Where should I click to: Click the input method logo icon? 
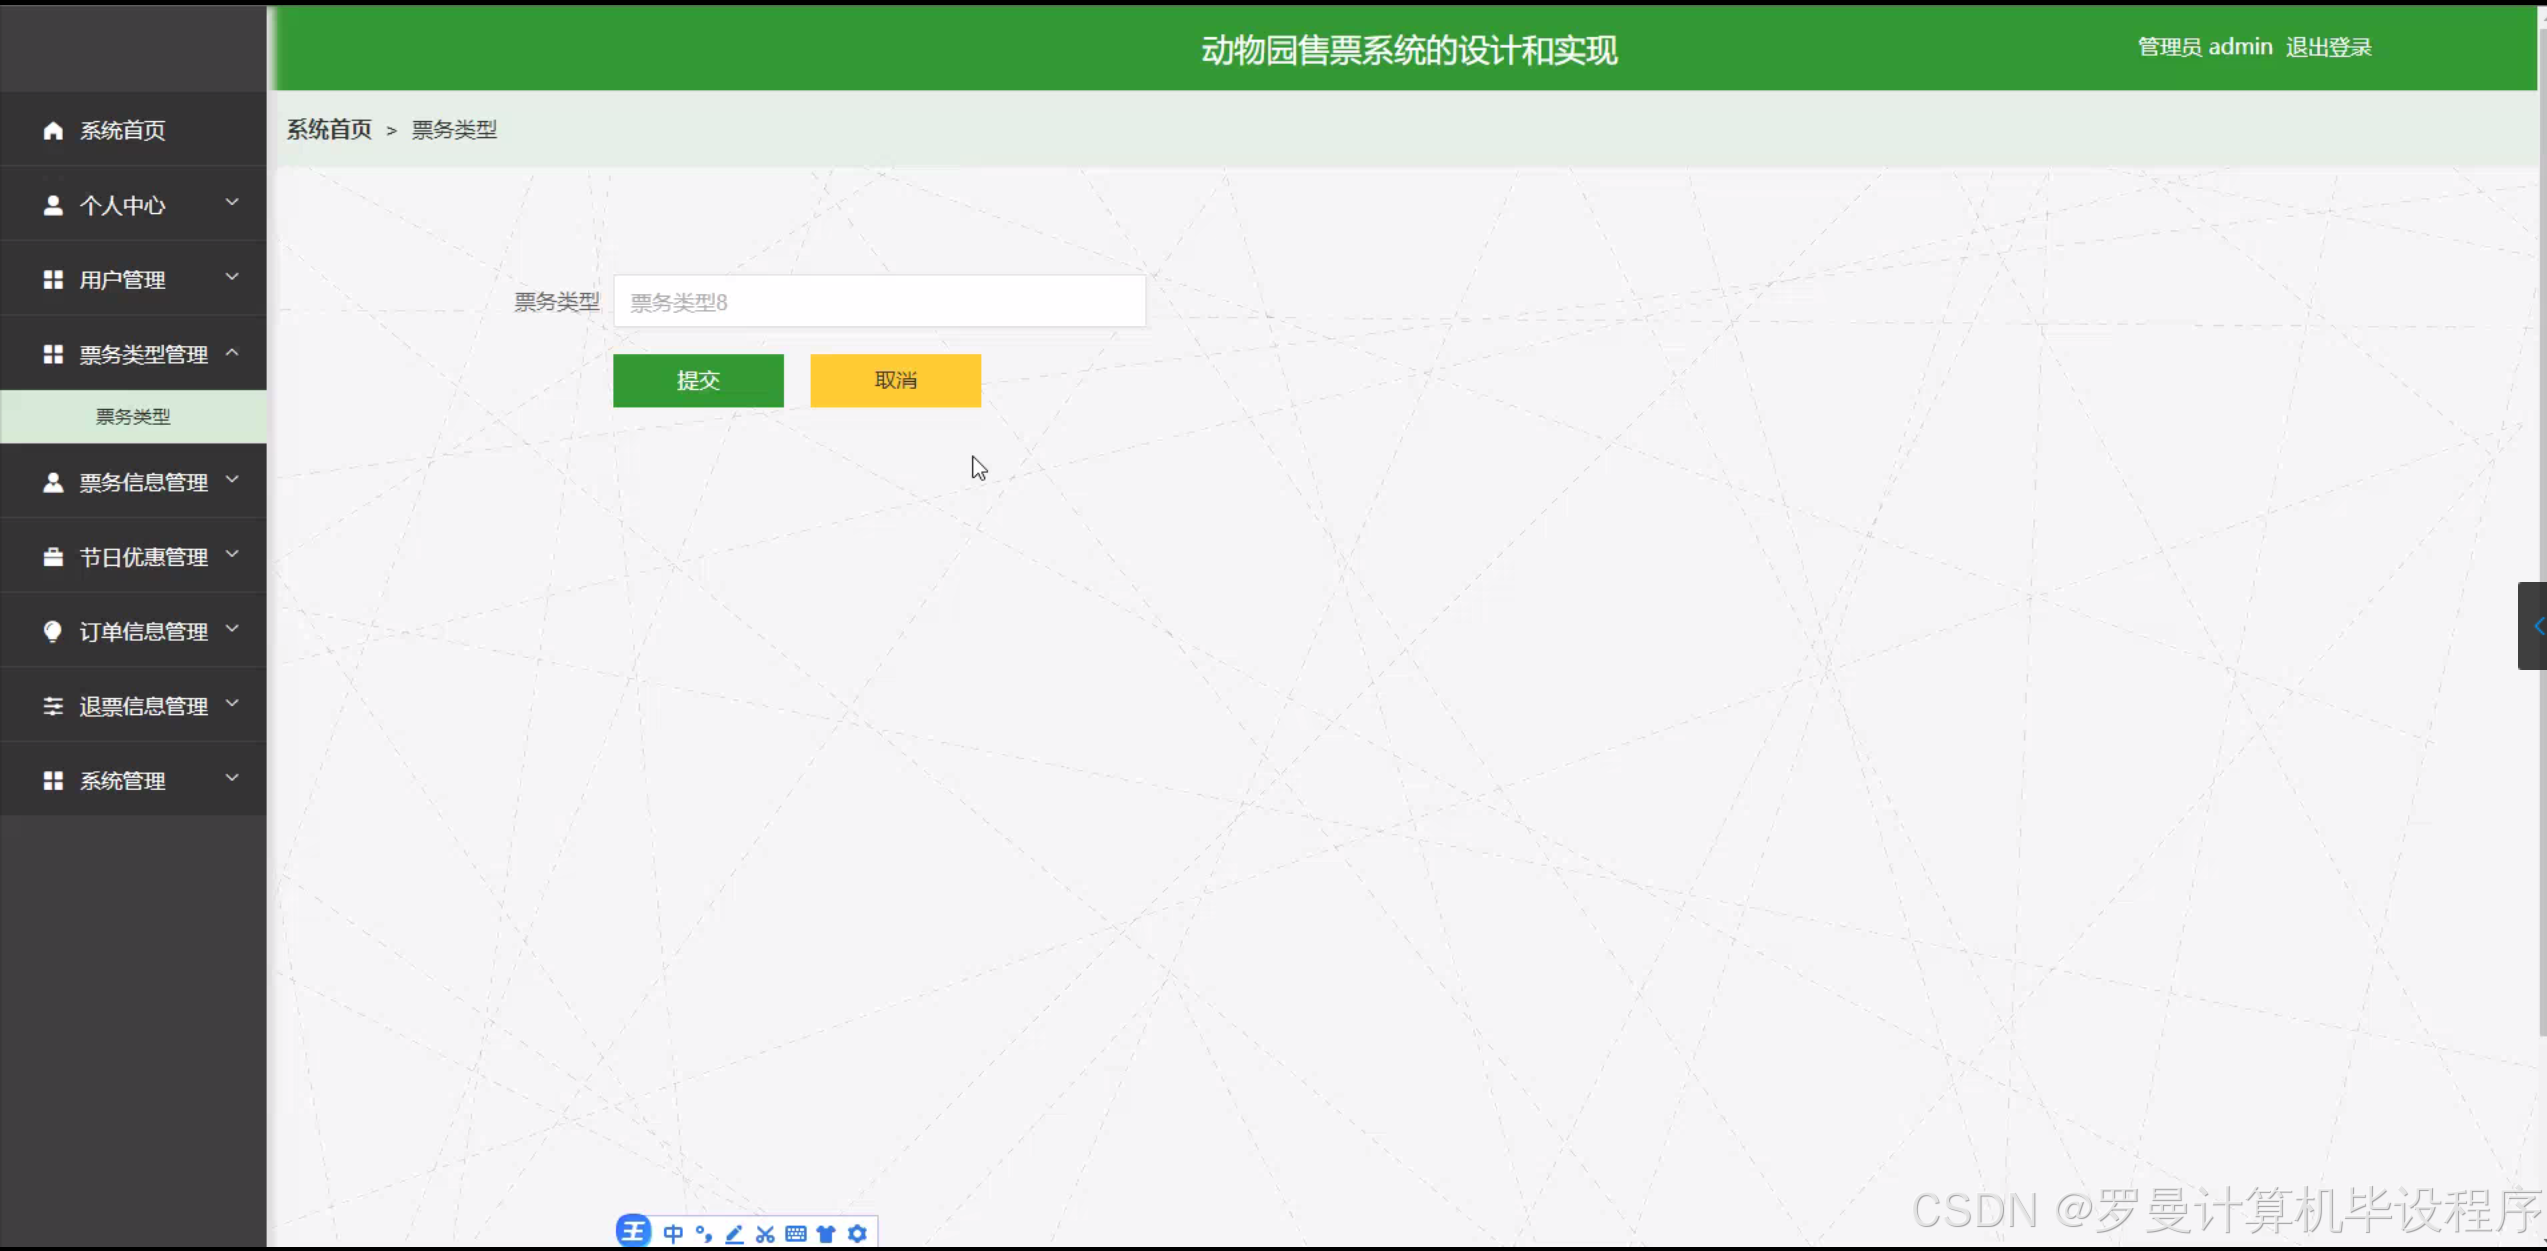point(633,1231)
